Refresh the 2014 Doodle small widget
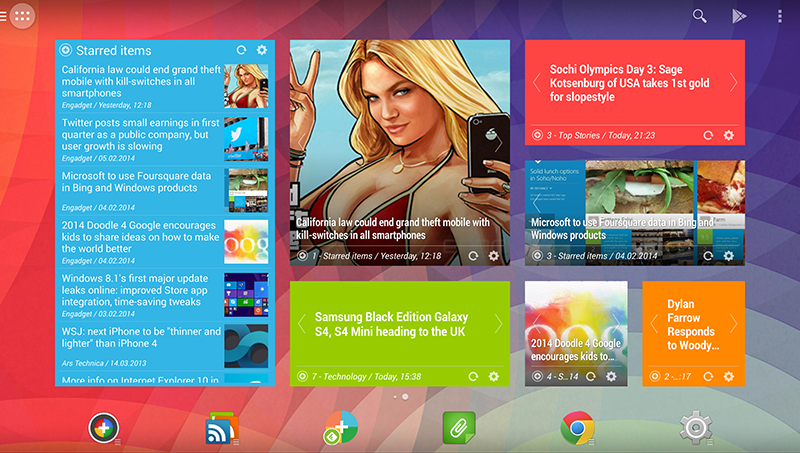The image size is (800, 453). tap(591, 376)
